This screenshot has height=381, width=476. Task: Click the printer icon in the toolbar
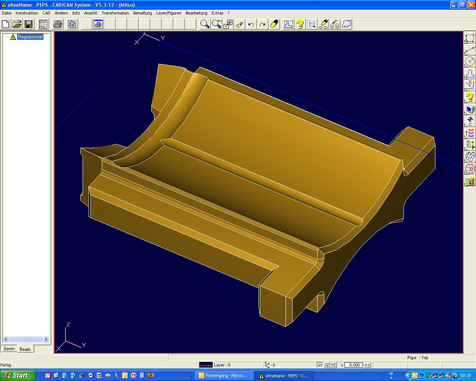pos(58,24)
